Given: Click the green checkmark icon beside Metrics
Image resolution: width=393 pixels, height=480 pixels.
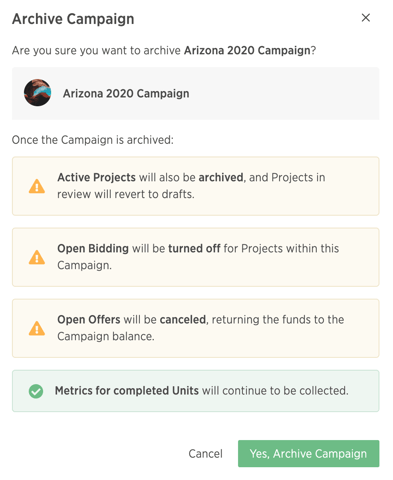Looking at the screenshot, I should [x=36, y=391].
